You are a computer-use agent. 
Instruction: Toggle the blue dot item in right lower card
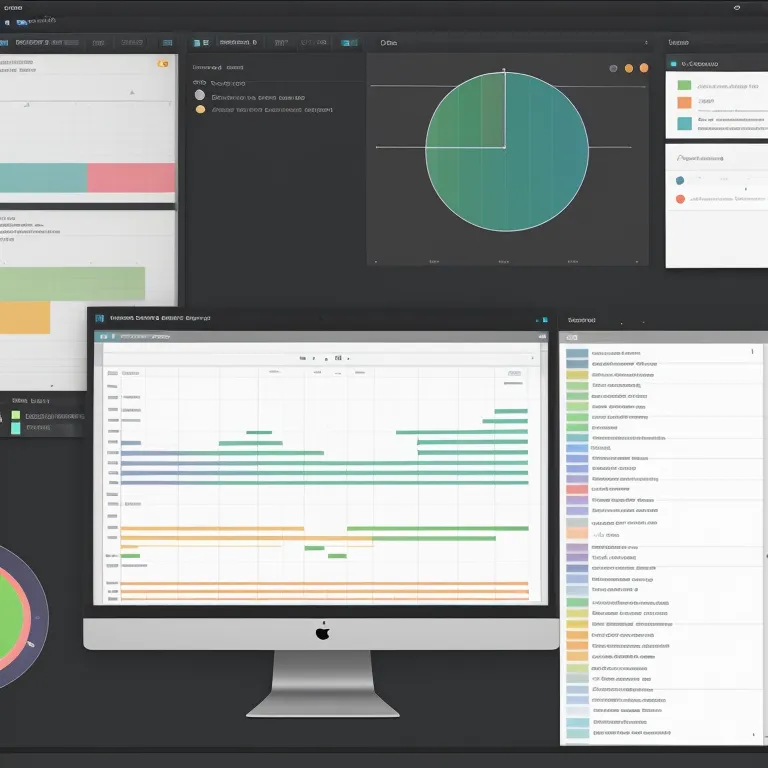tap(680, 181)
